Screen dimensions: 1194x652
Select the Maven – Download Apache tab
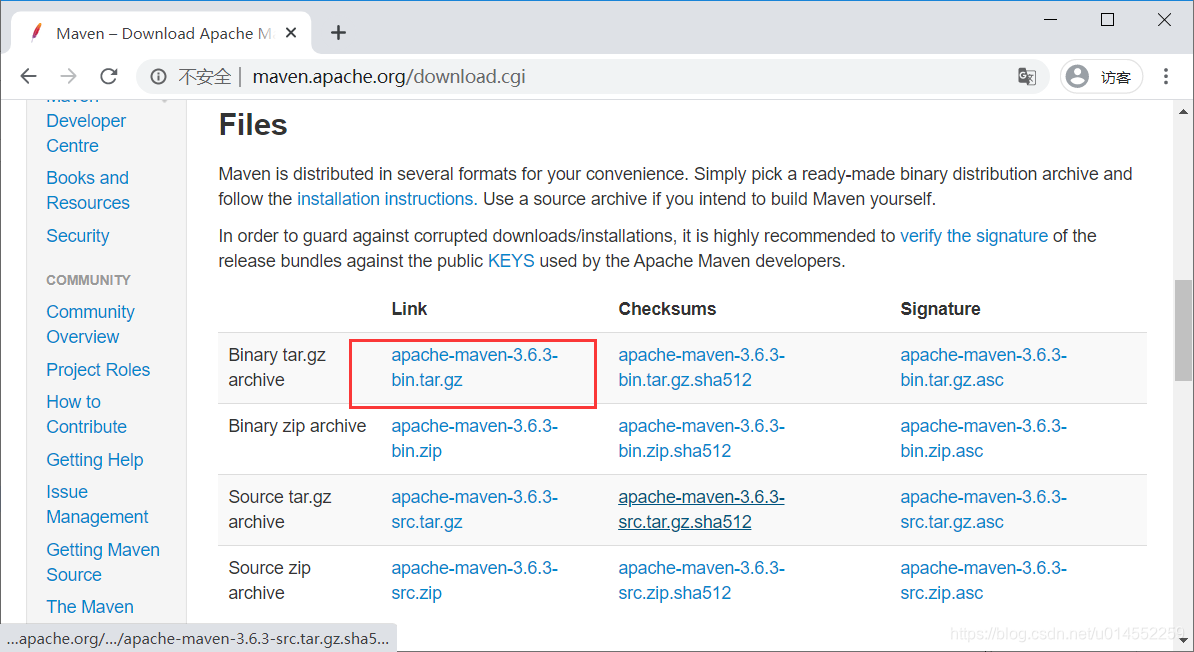pos(161,33)
